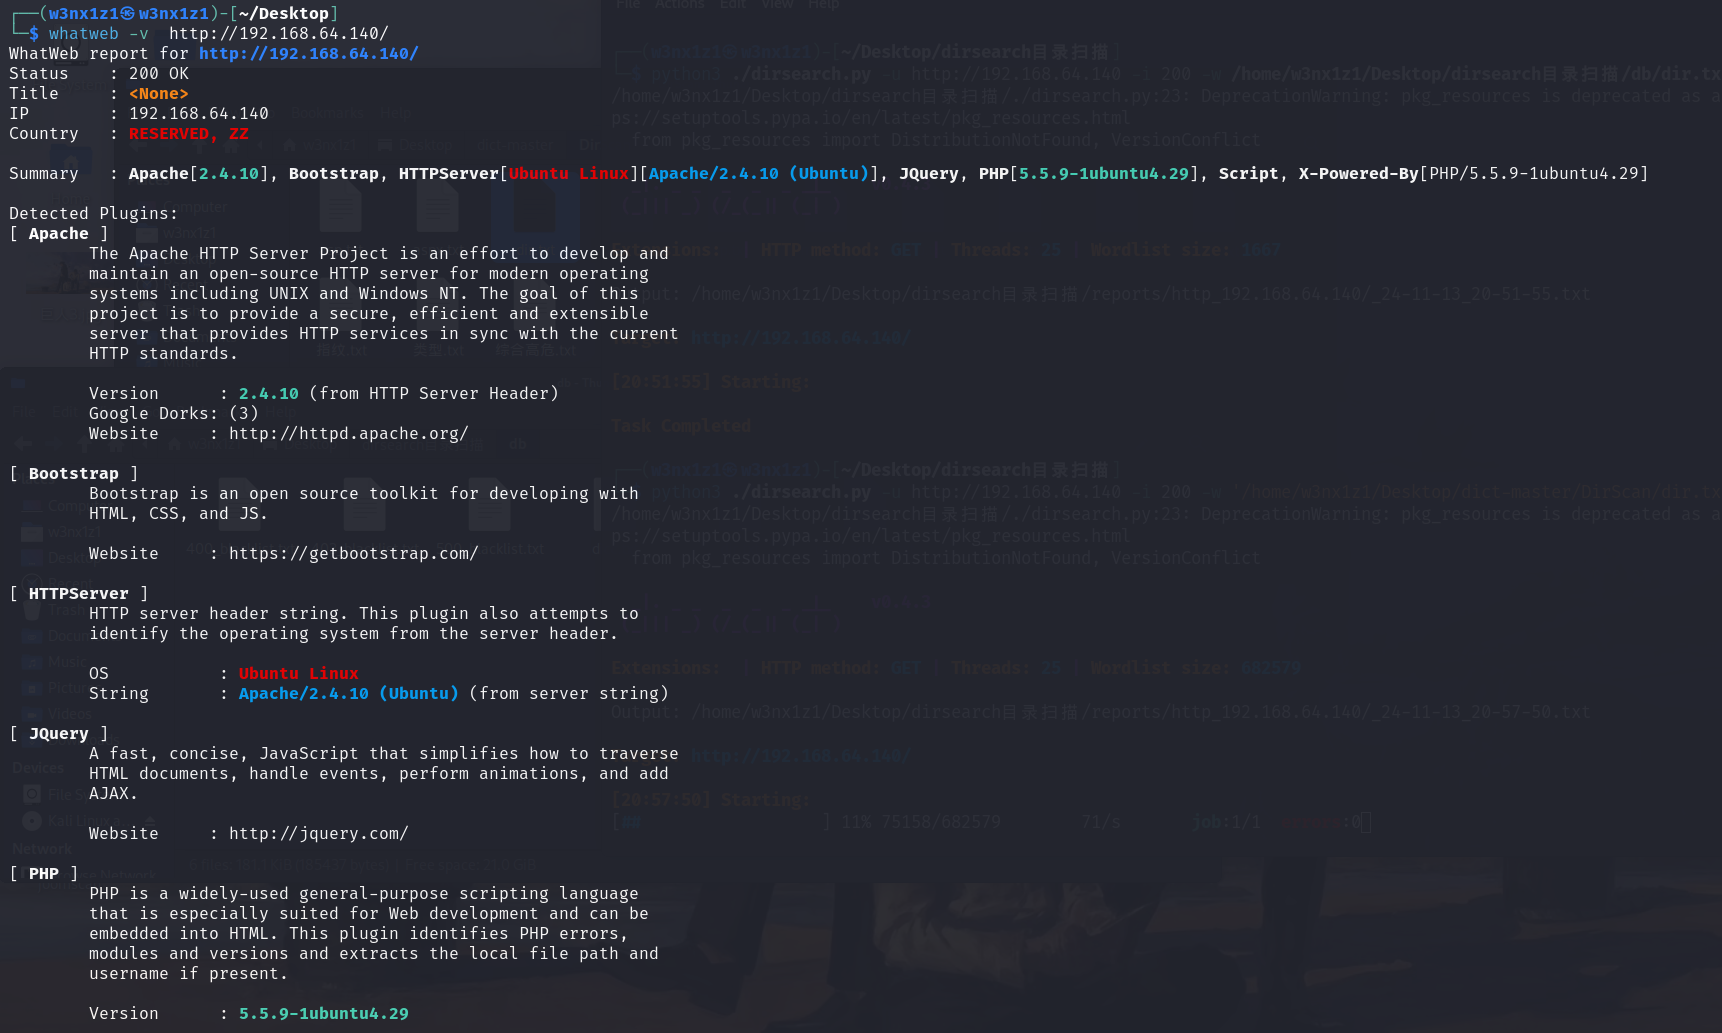
Task: Click 'HTTPServer' in the Summary line
Action: tap(448, 173)
